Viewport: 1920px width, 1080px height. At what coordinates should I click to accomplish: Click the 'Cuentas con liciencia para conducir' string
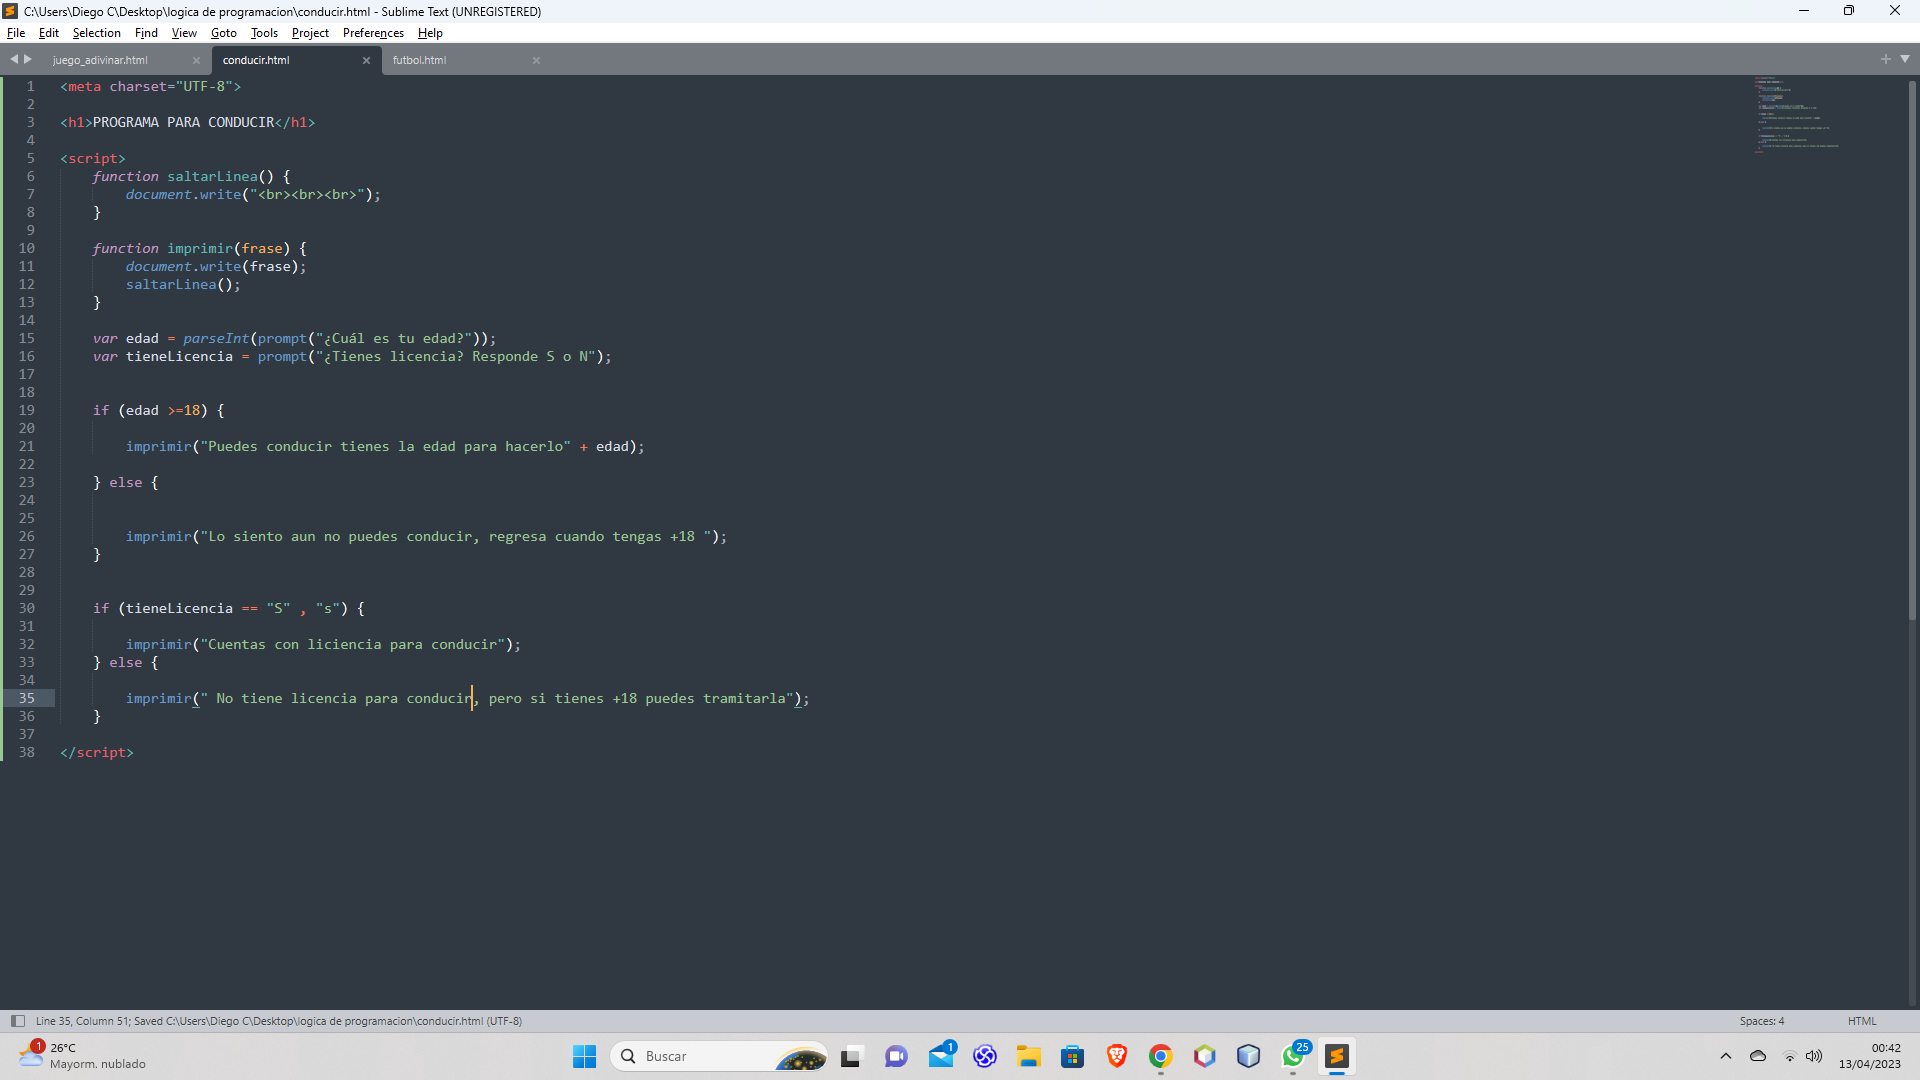[352, 644]
